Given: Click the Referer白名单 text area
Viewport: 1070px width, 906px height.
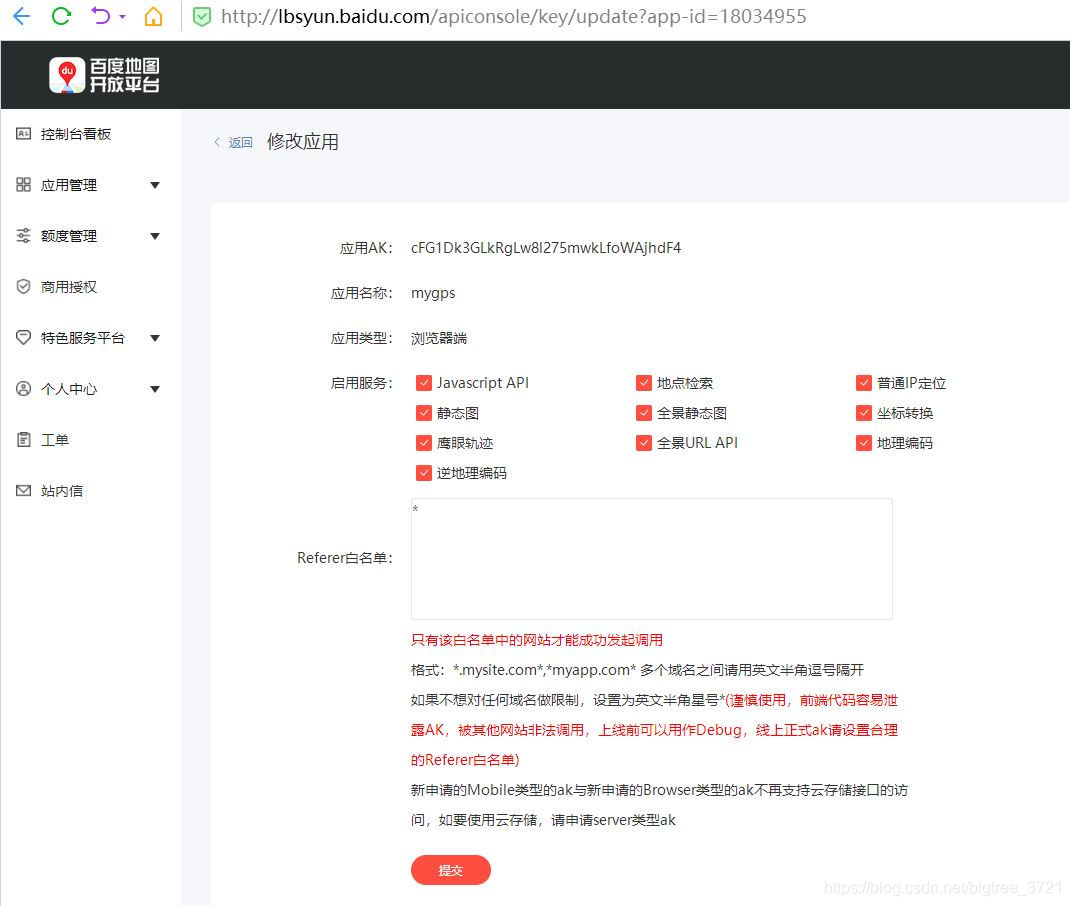Looking at the screenshot, I should click(x=652, y=559).
